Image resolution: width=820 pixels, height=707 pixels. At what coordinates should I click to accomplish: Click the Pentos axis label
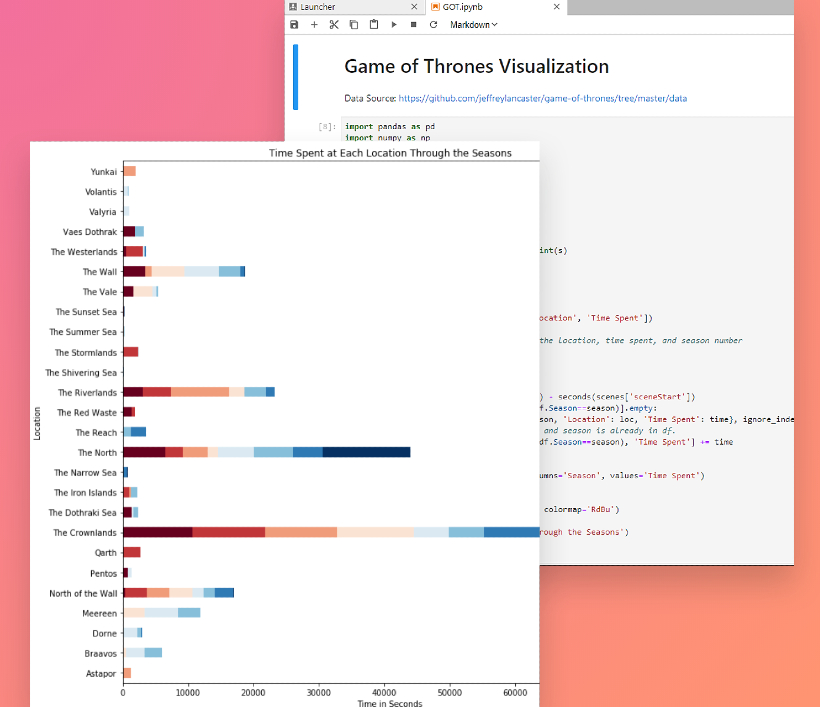click(x=104, y=574)
